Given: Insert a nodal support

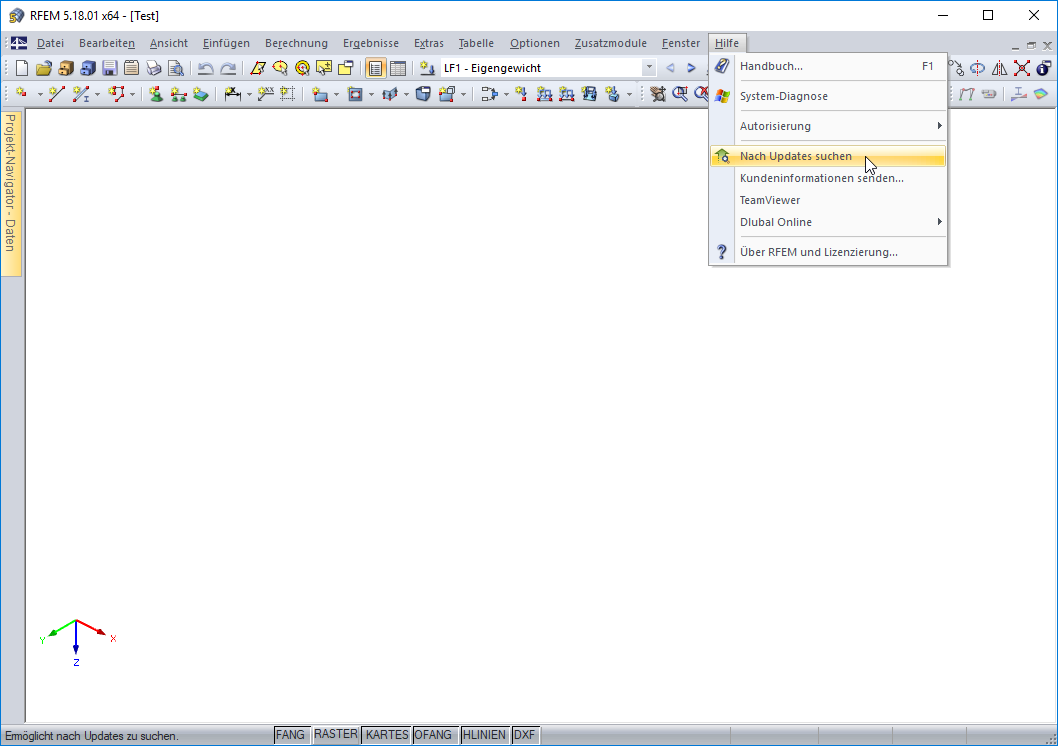Looking at the screenshot, I should 156,94.
